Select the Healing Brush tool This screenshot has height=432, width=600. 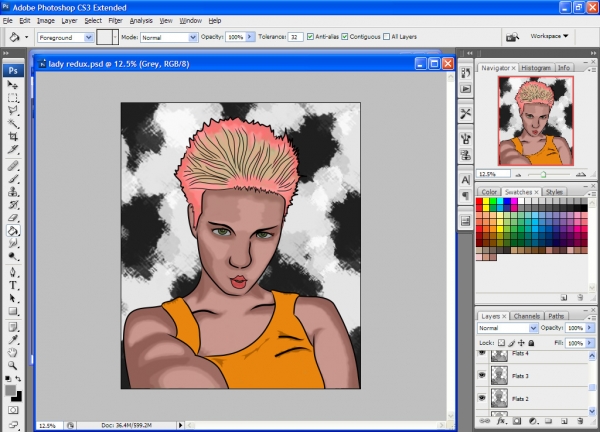pos(13,166)
